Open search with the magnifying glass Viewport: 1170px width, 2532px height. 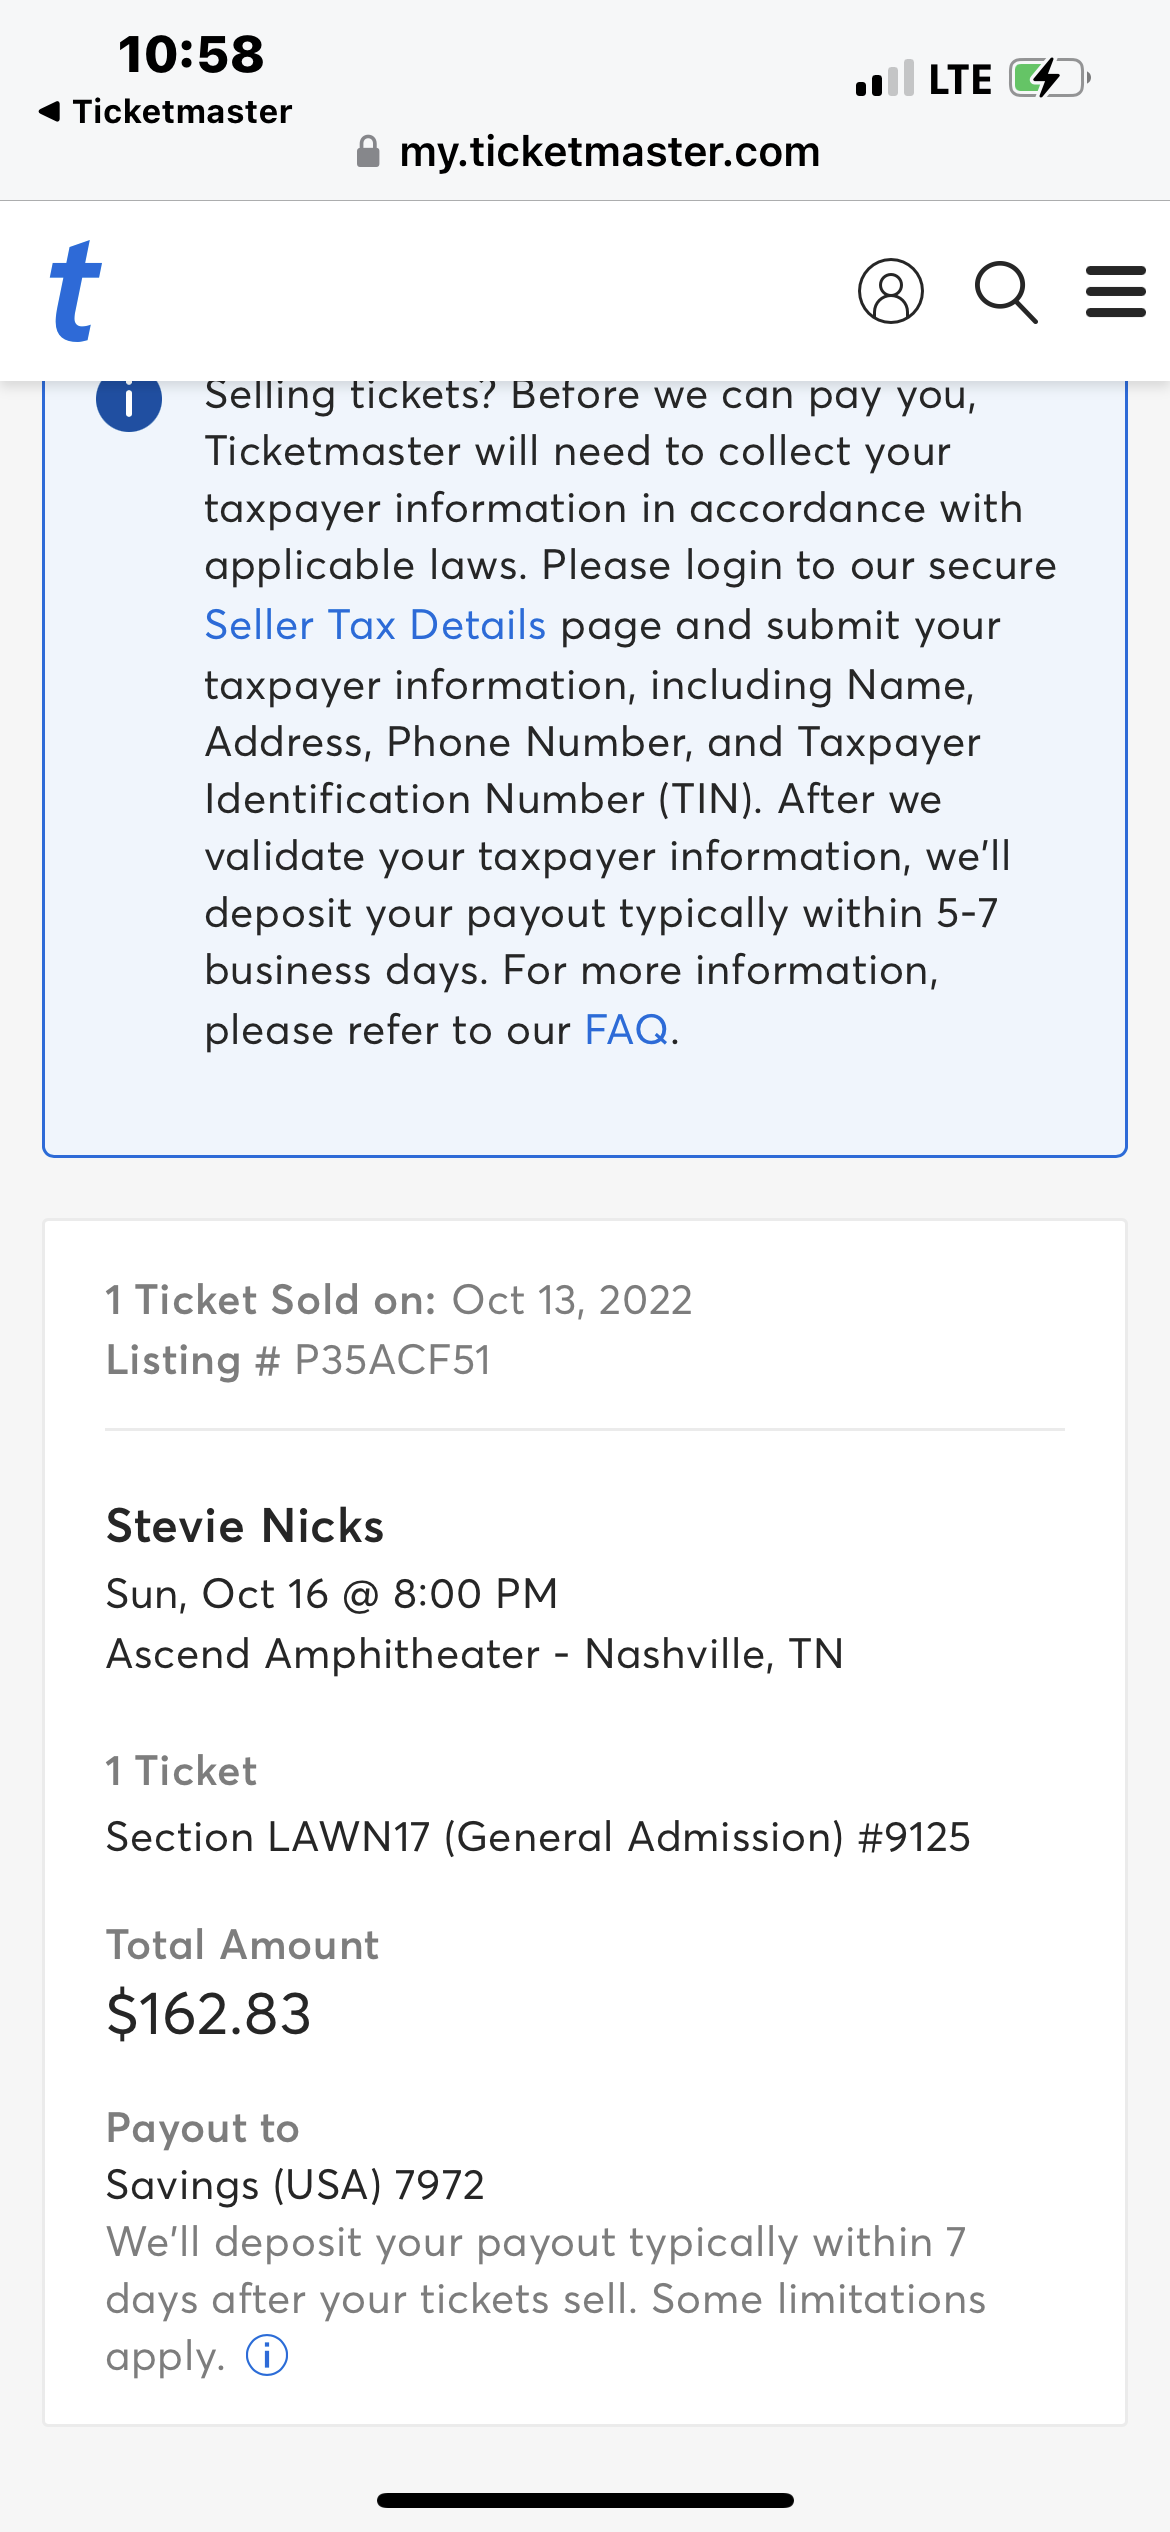tap(1005, 292)
